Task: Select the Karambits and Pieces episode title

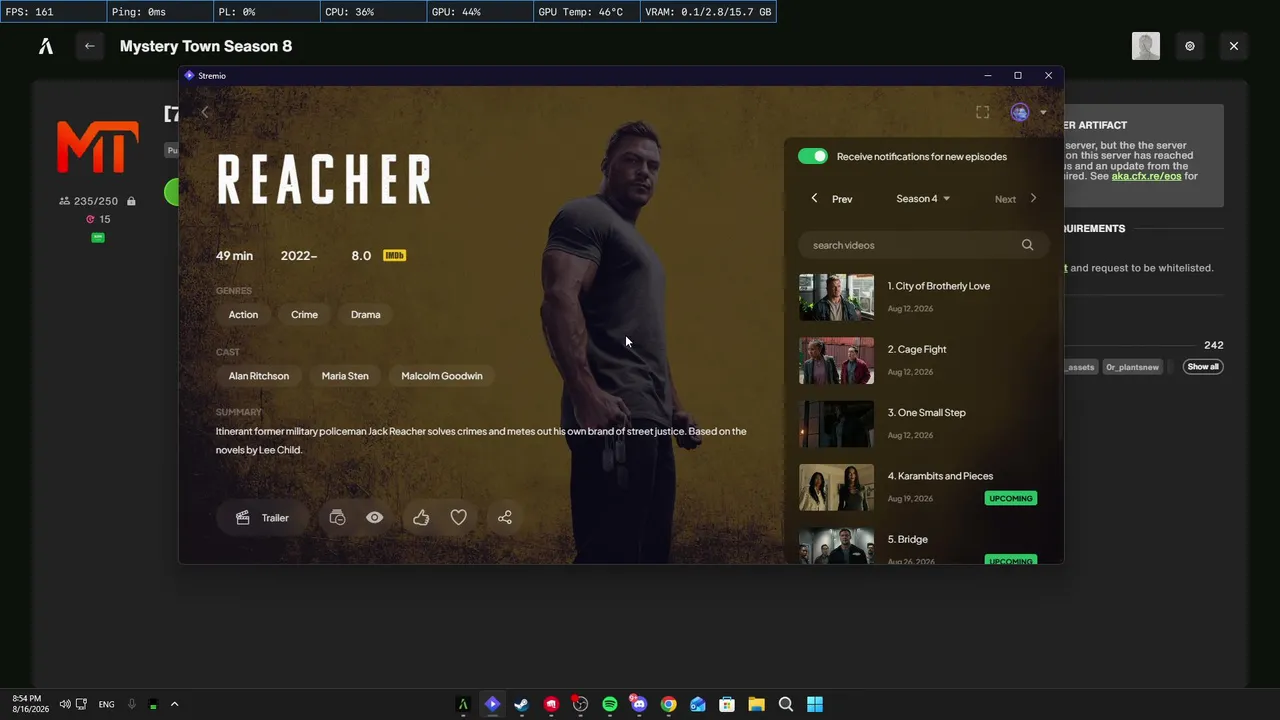Action: pos(940,476)
